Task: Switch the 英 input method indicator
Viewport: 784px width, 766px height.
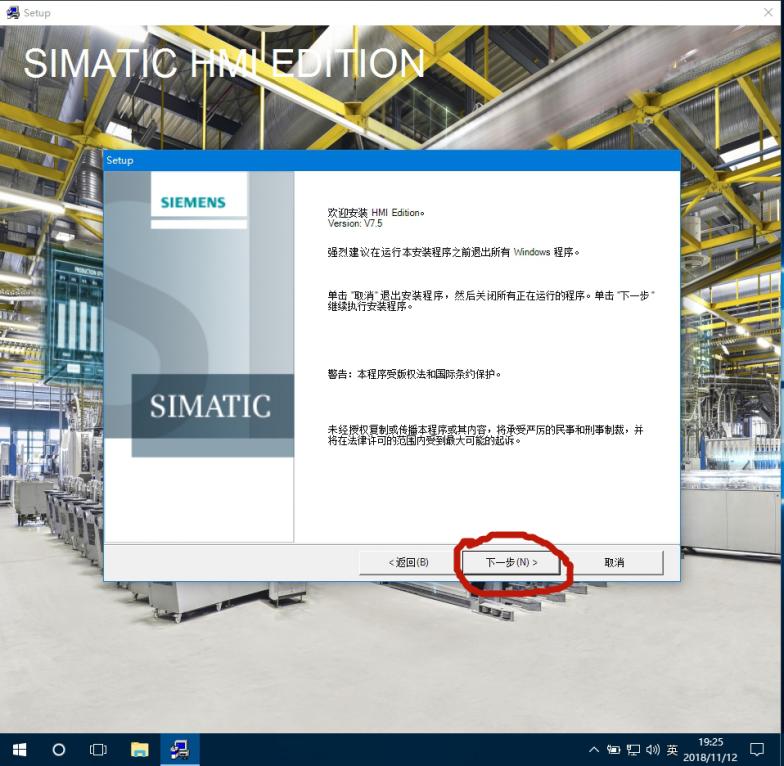Action: tap(672, 750)
